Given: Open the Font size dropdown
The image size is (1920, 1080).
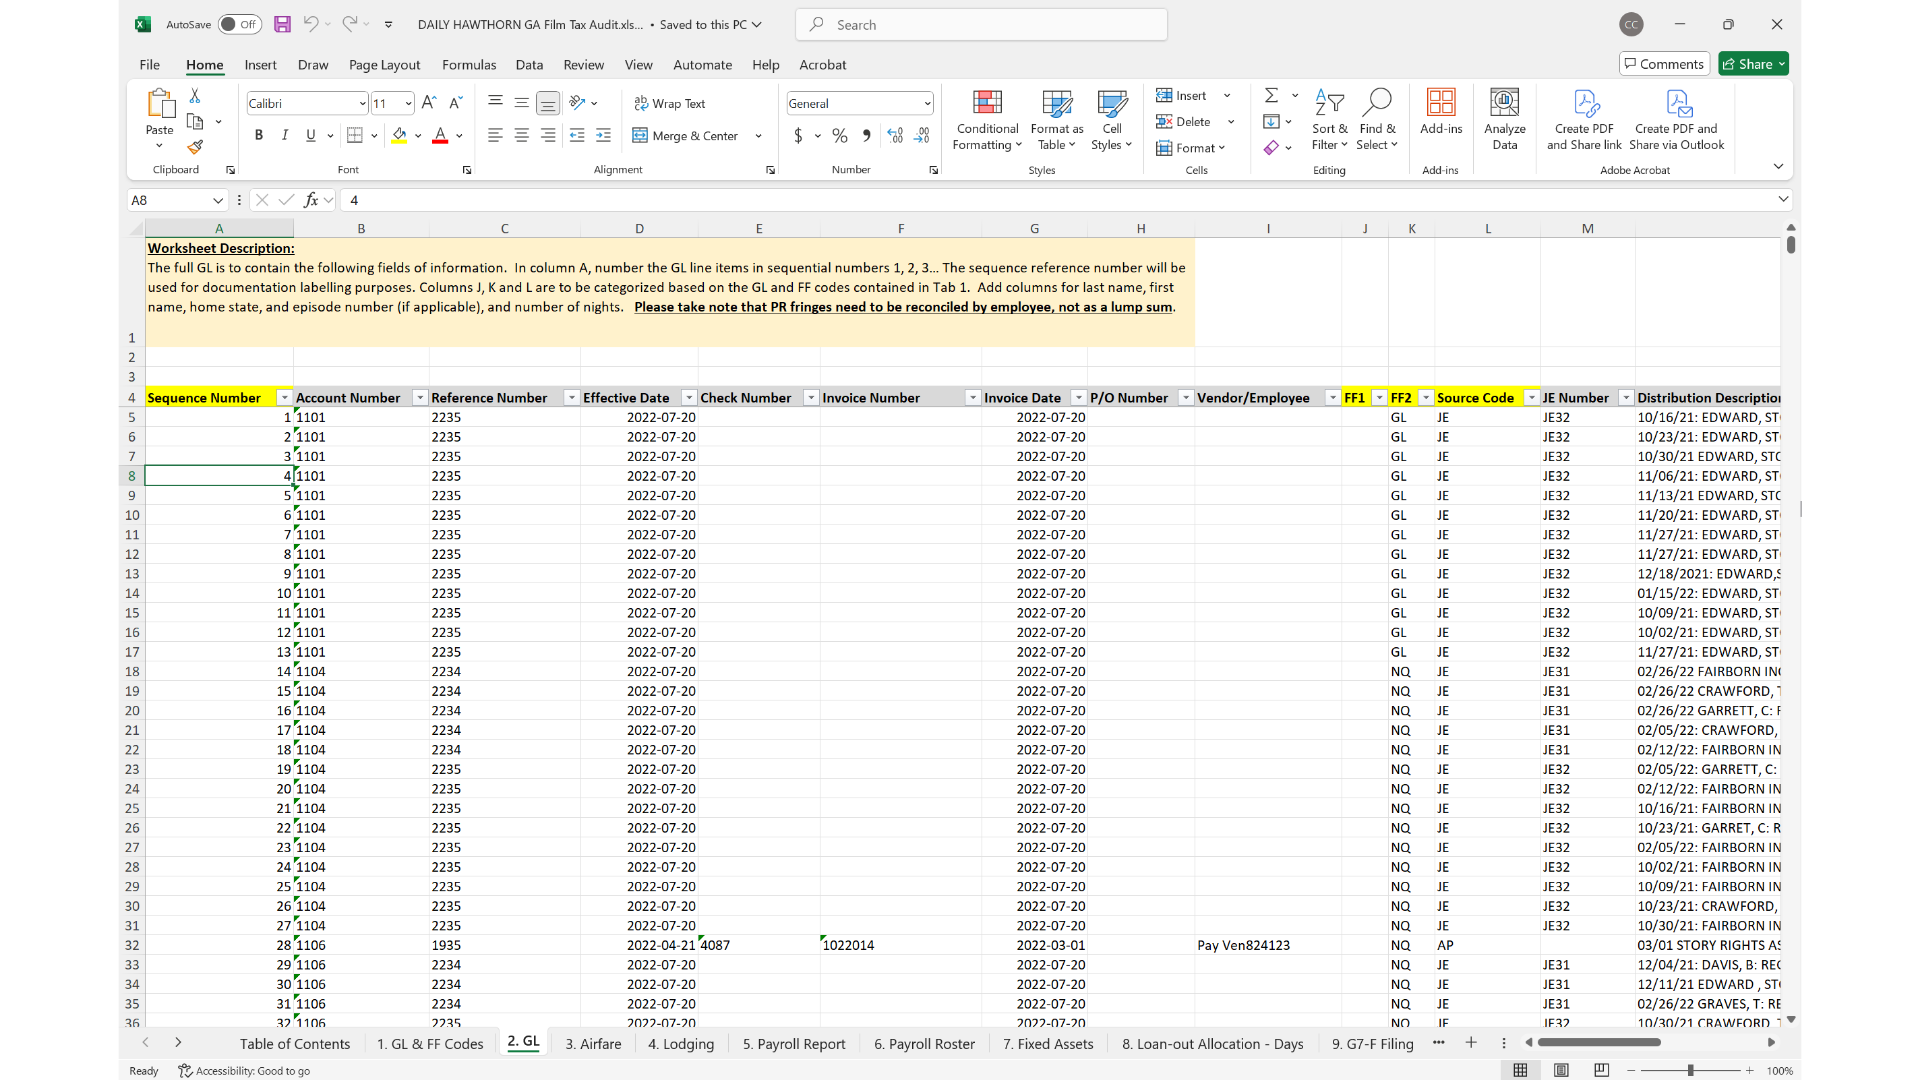Looking at the screenshot, I should [408, 103].
